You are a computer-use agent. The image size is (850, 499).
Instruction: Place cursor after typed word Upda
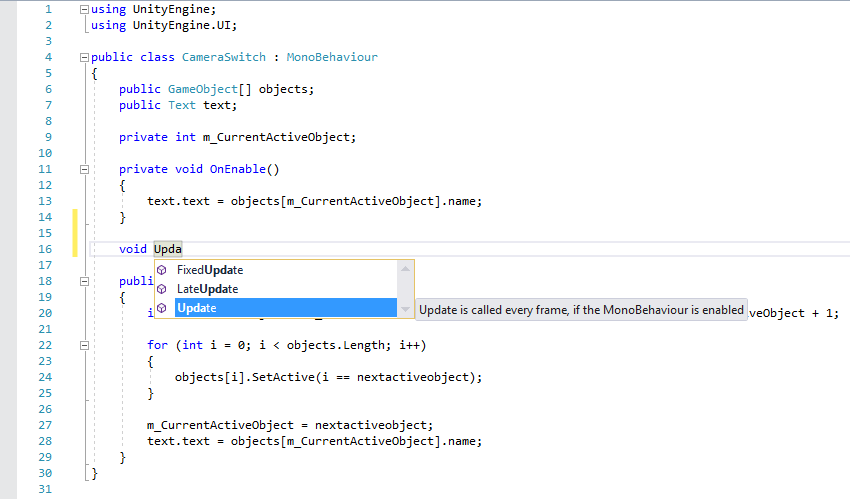coord(182,249)
